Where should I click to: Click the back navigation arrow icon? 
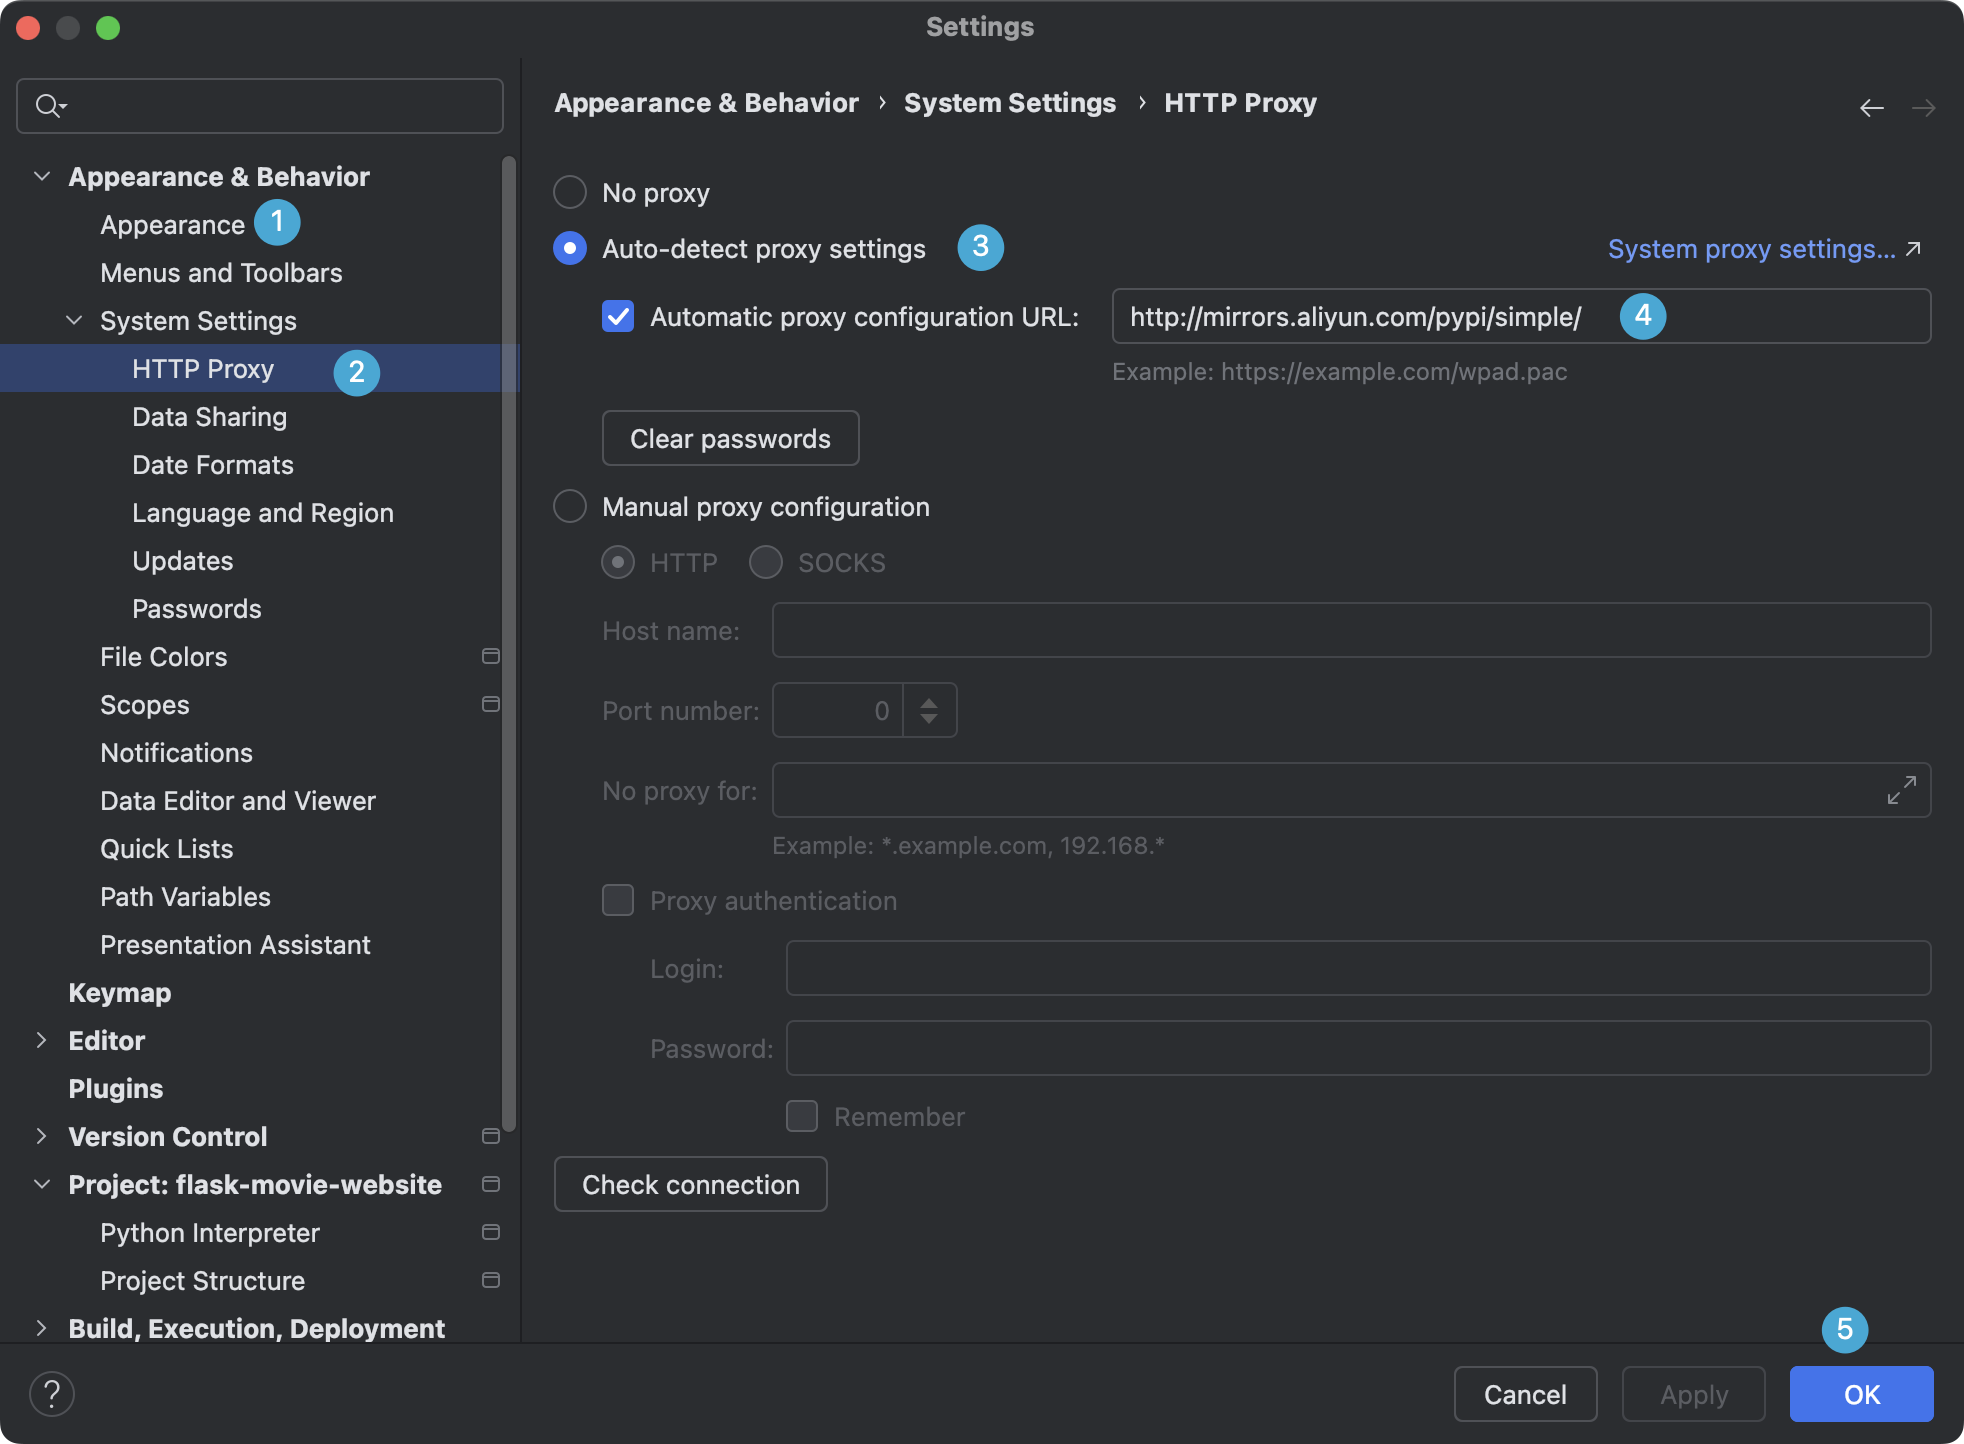tap(1871, 107)
